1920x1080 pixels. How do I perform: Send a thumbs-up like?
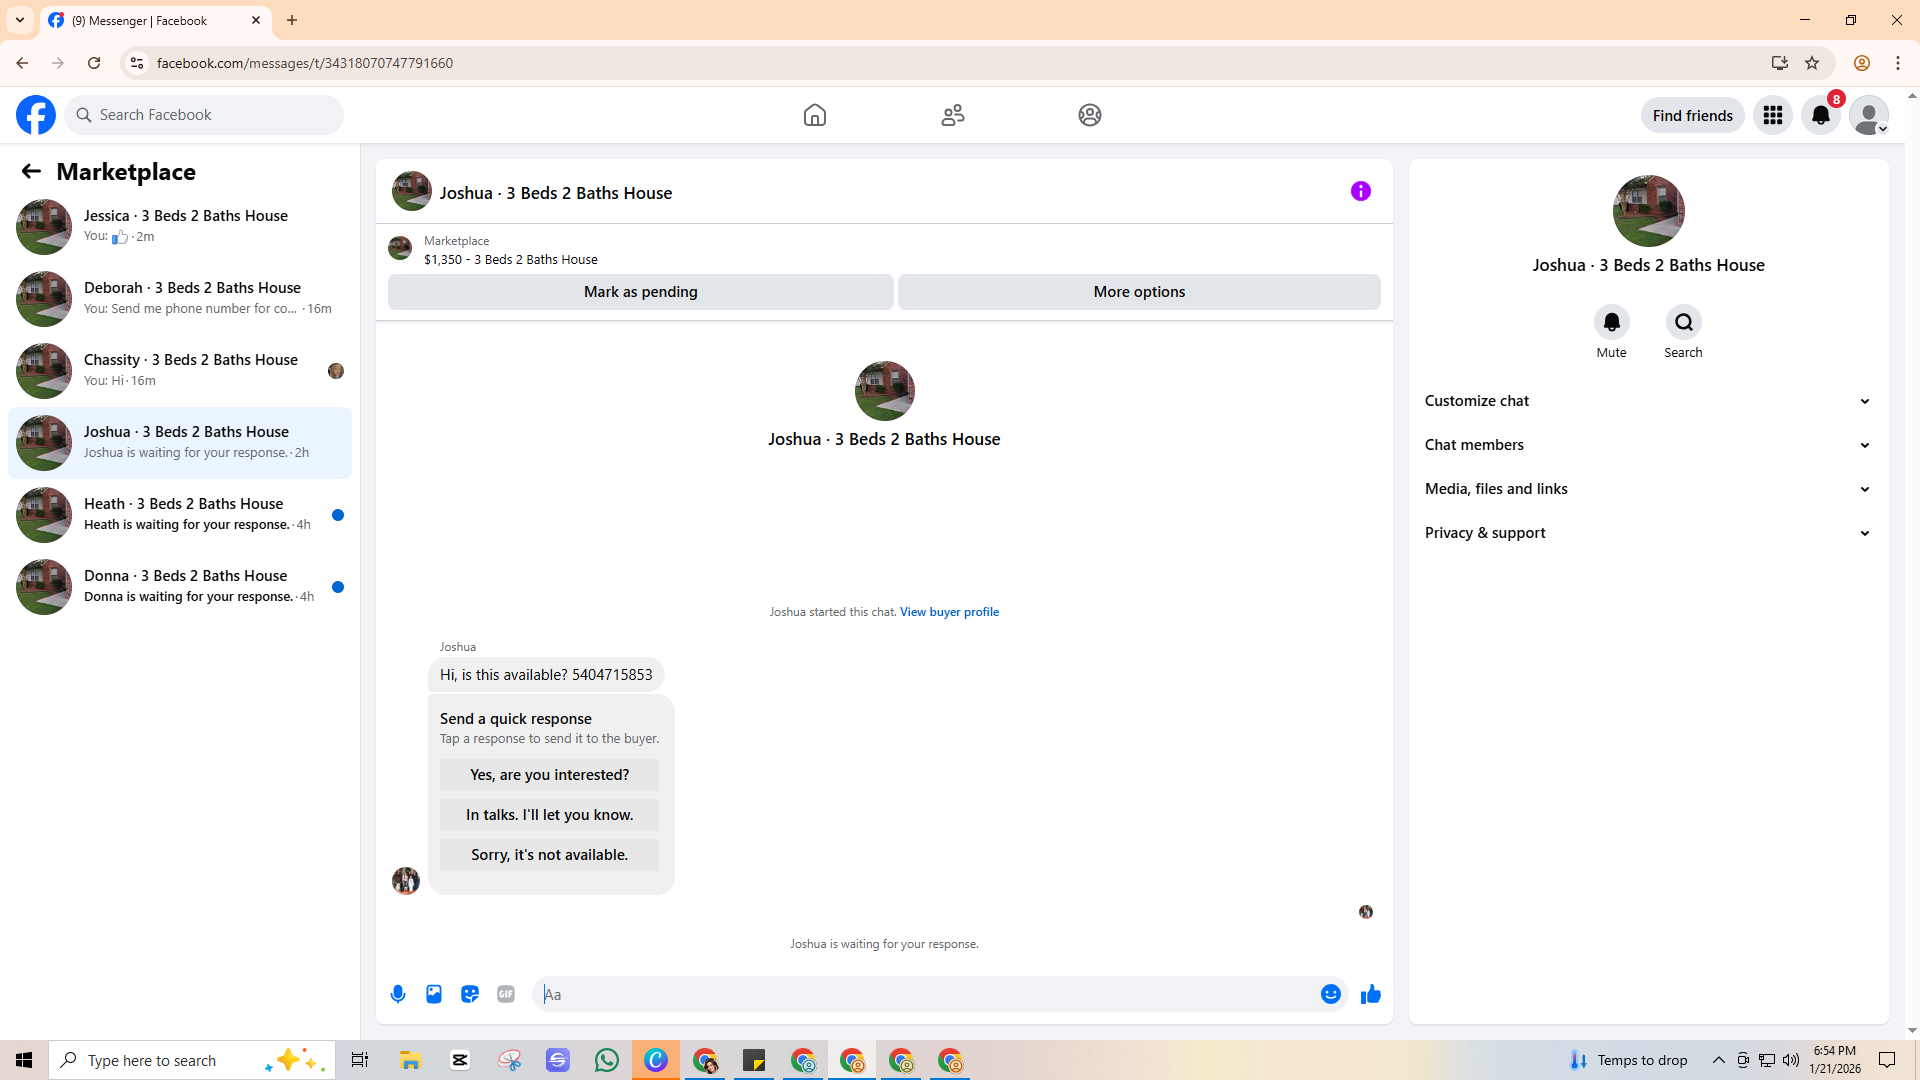(1370, 994)
